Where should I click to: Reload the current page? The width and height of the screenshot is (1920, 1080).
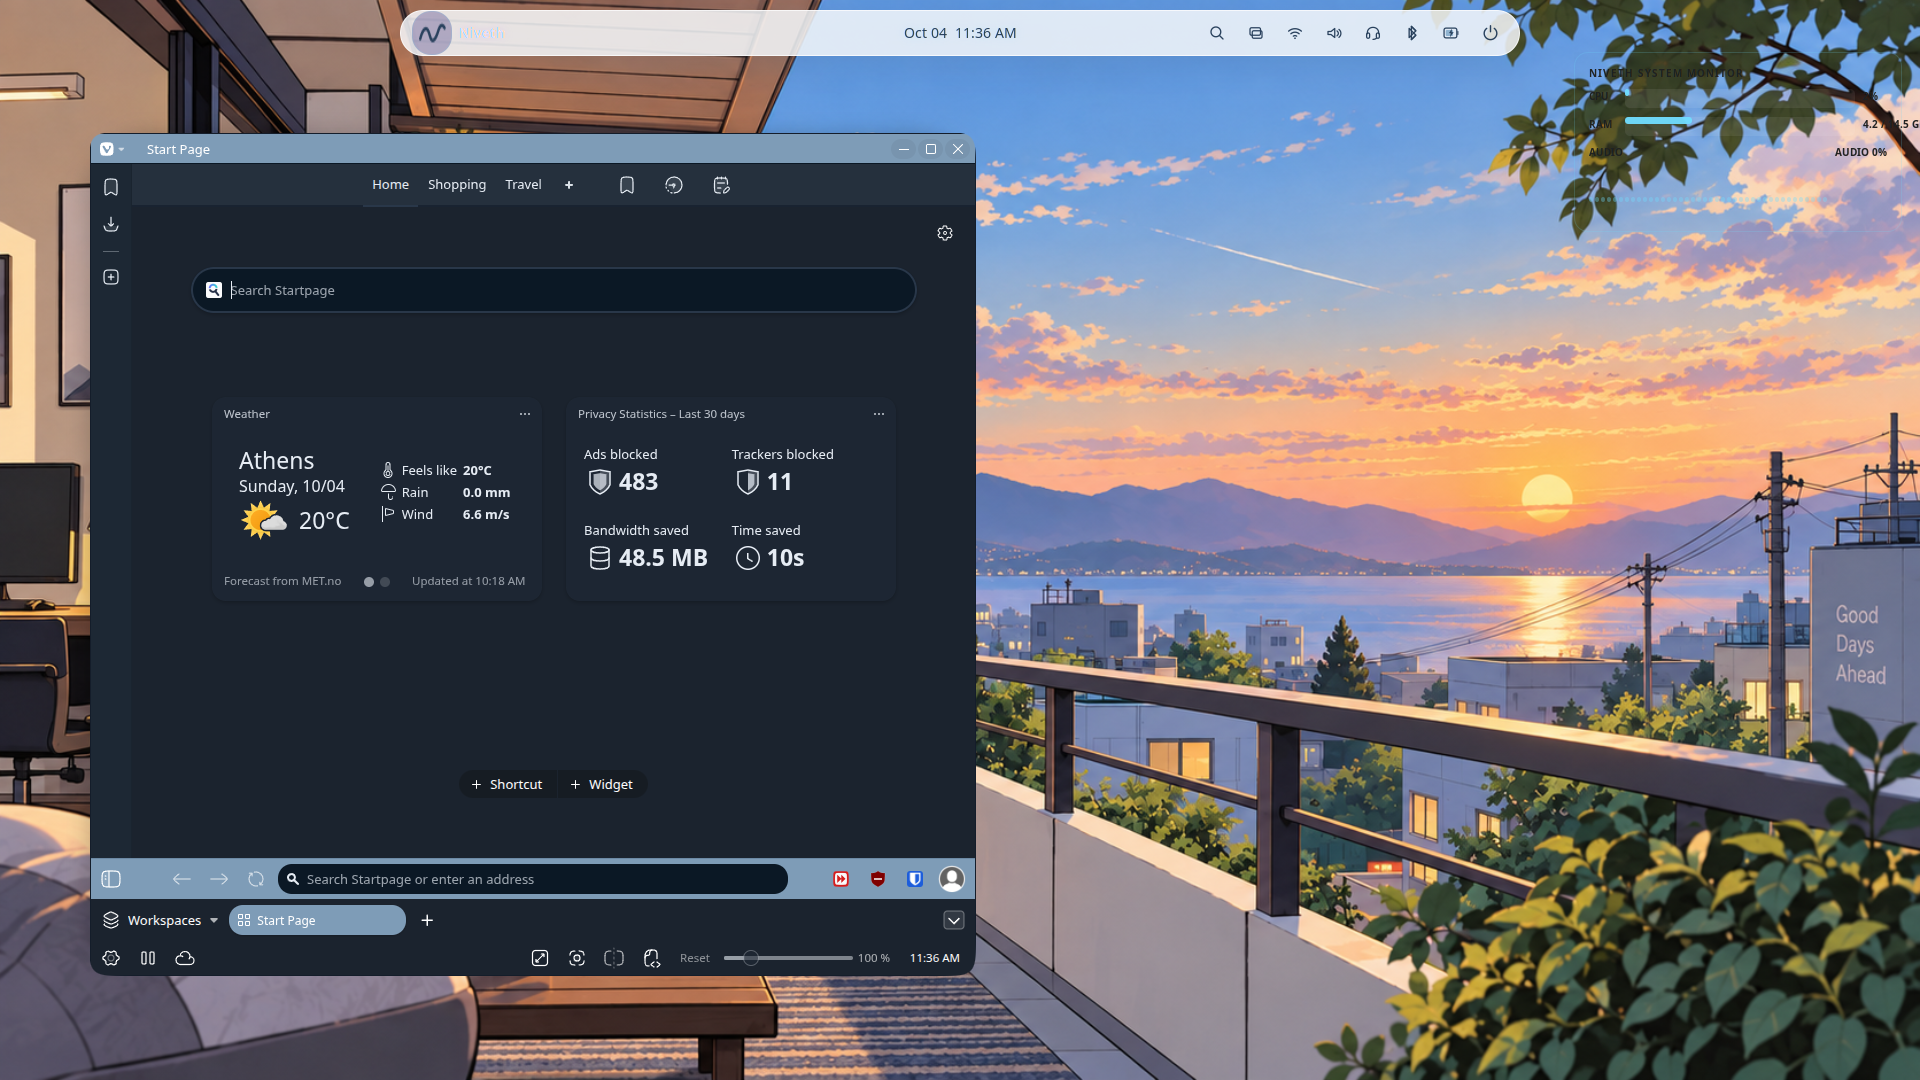256,879
